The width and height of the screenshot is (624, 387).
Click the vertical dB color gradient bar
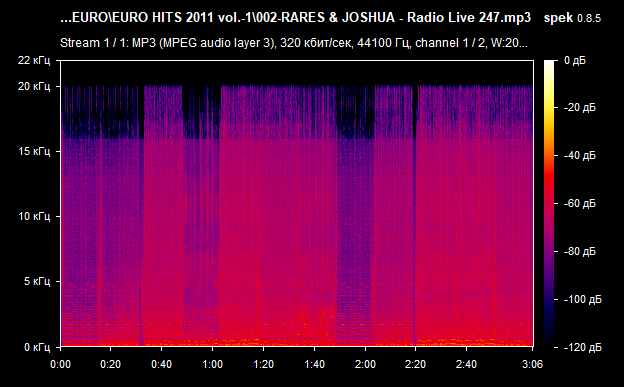(549, 203)
